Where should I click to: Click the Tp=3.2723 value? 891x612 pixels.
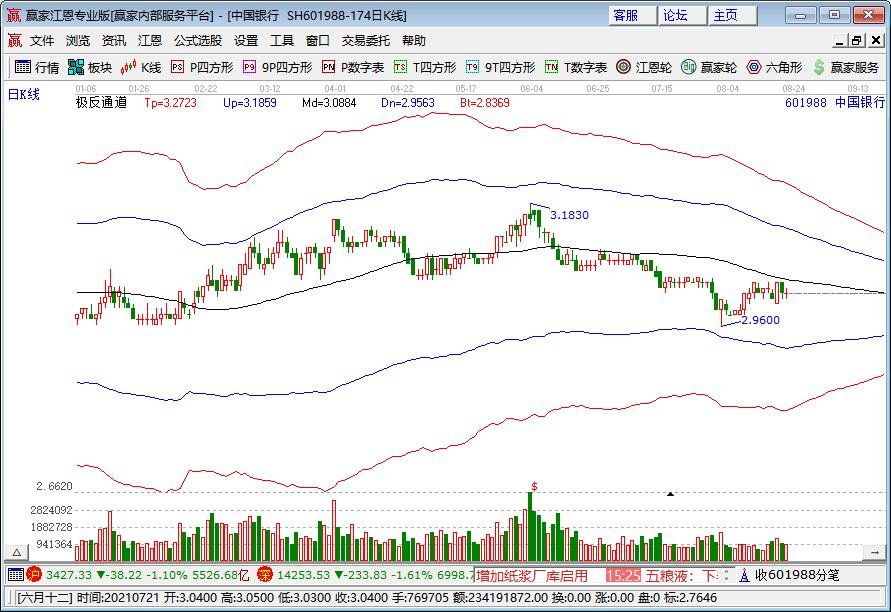pyautogui.click(x=170, y=103)
